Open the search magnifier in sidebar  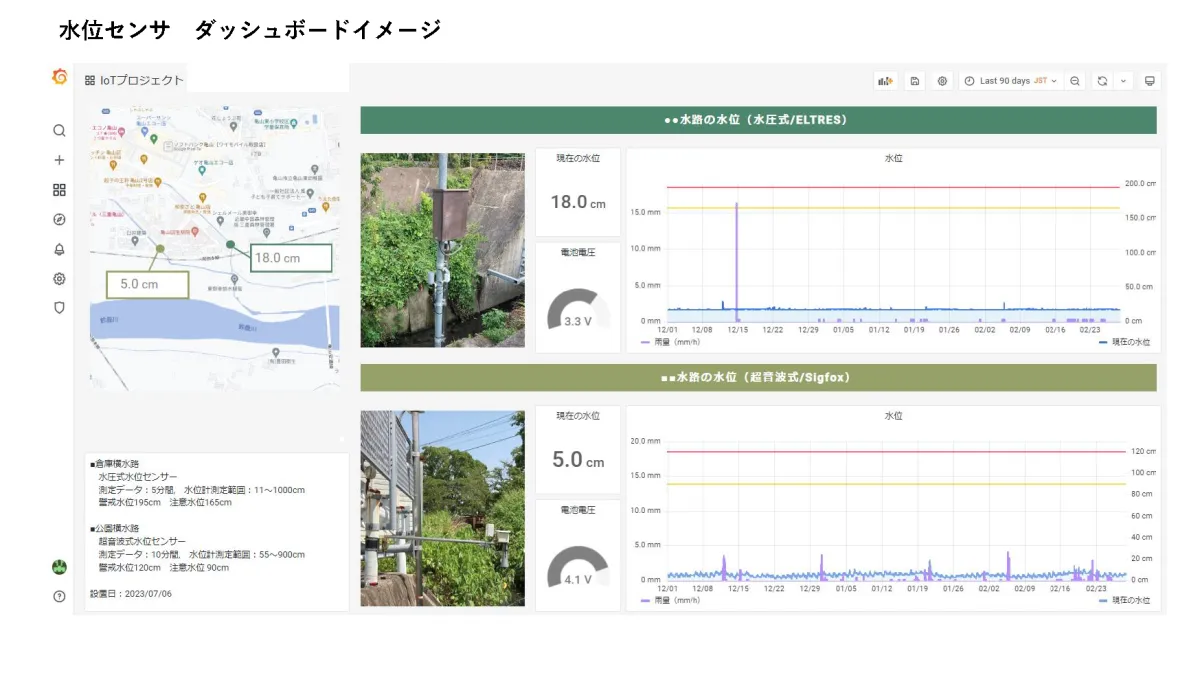[x=59, y=130]
